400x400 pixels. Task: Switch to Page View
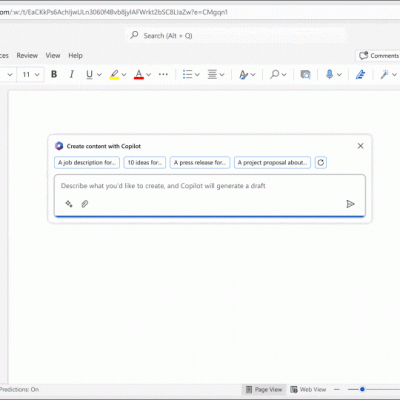click(264, 389)
